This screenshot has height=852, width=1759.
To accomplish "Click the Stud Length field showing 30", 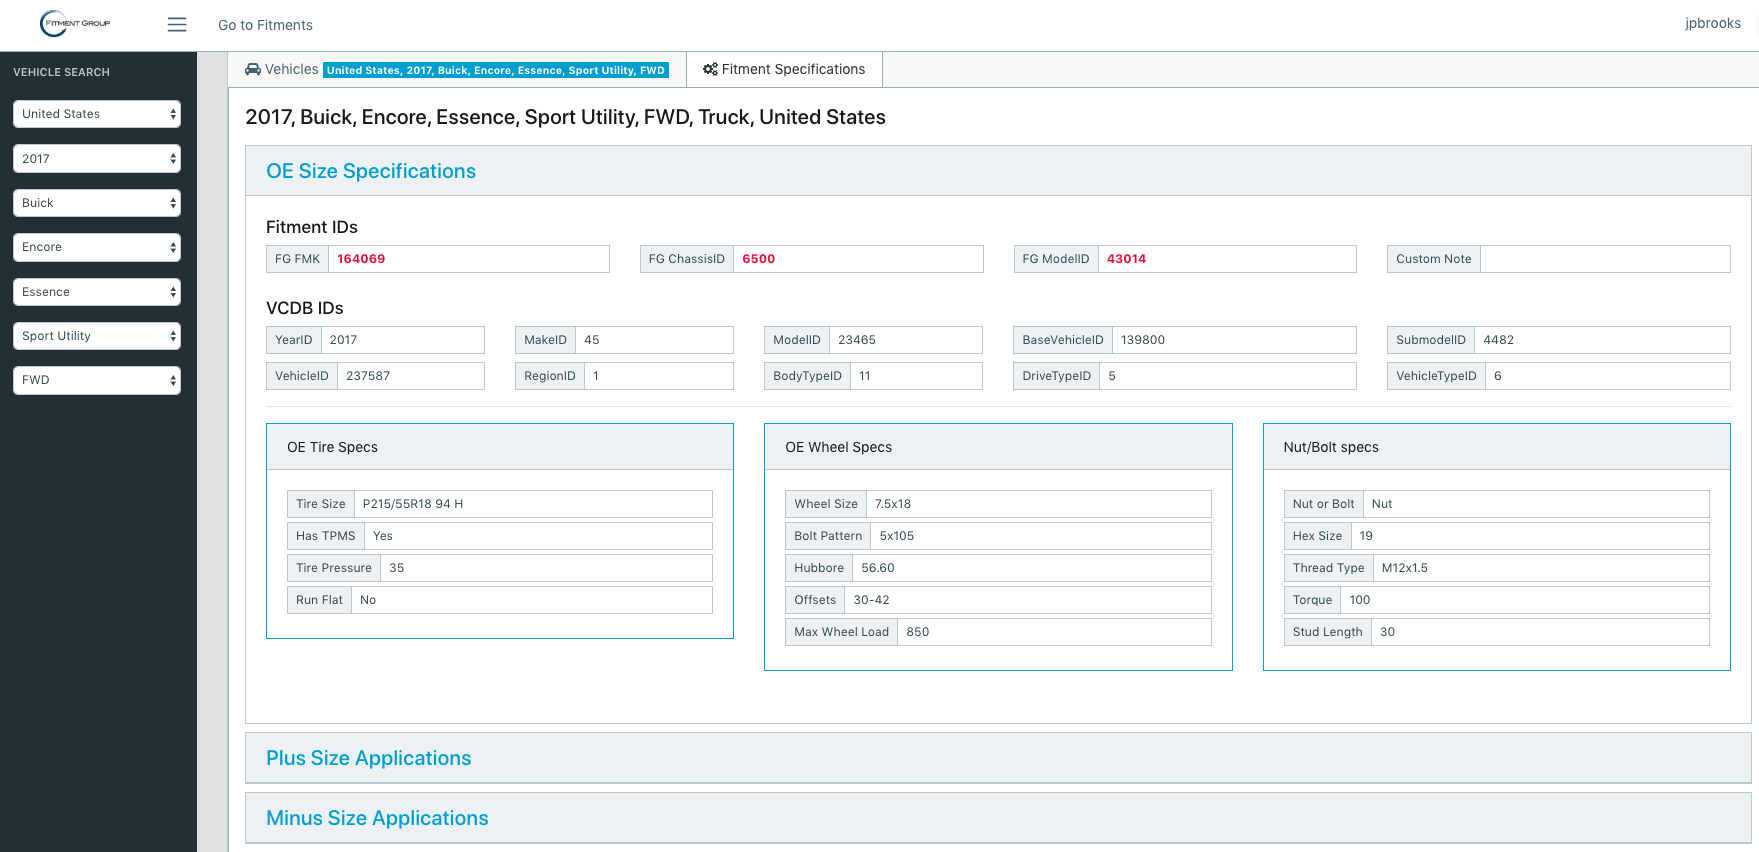I will coord(1540,632).
